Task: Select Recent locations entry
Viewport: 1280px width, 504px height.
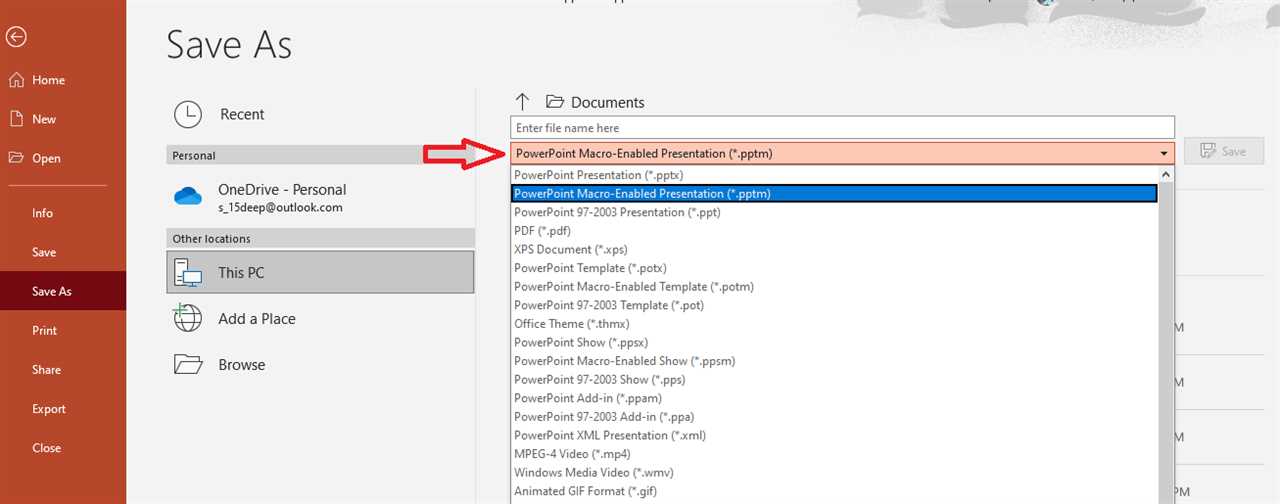Action: (x=320, y=114)
